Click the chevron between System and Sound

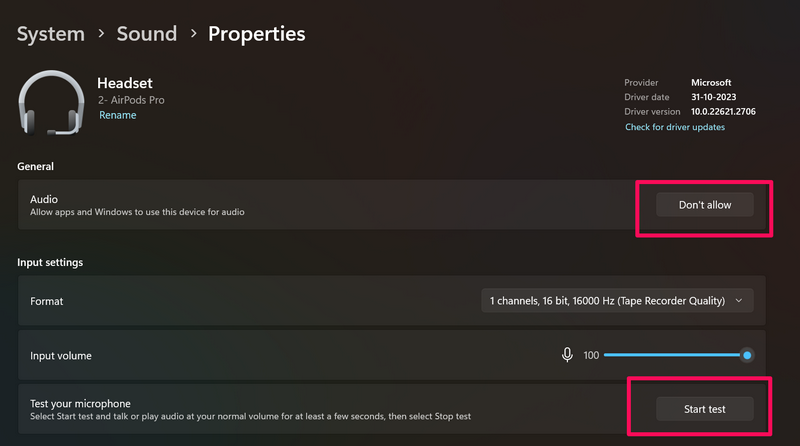coord(101,34)
